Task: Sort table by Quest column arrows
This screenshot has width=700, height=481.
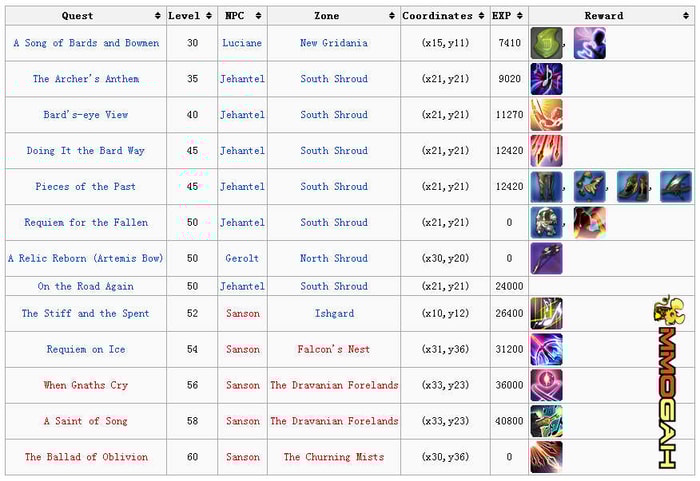Action: pos(158,16)
